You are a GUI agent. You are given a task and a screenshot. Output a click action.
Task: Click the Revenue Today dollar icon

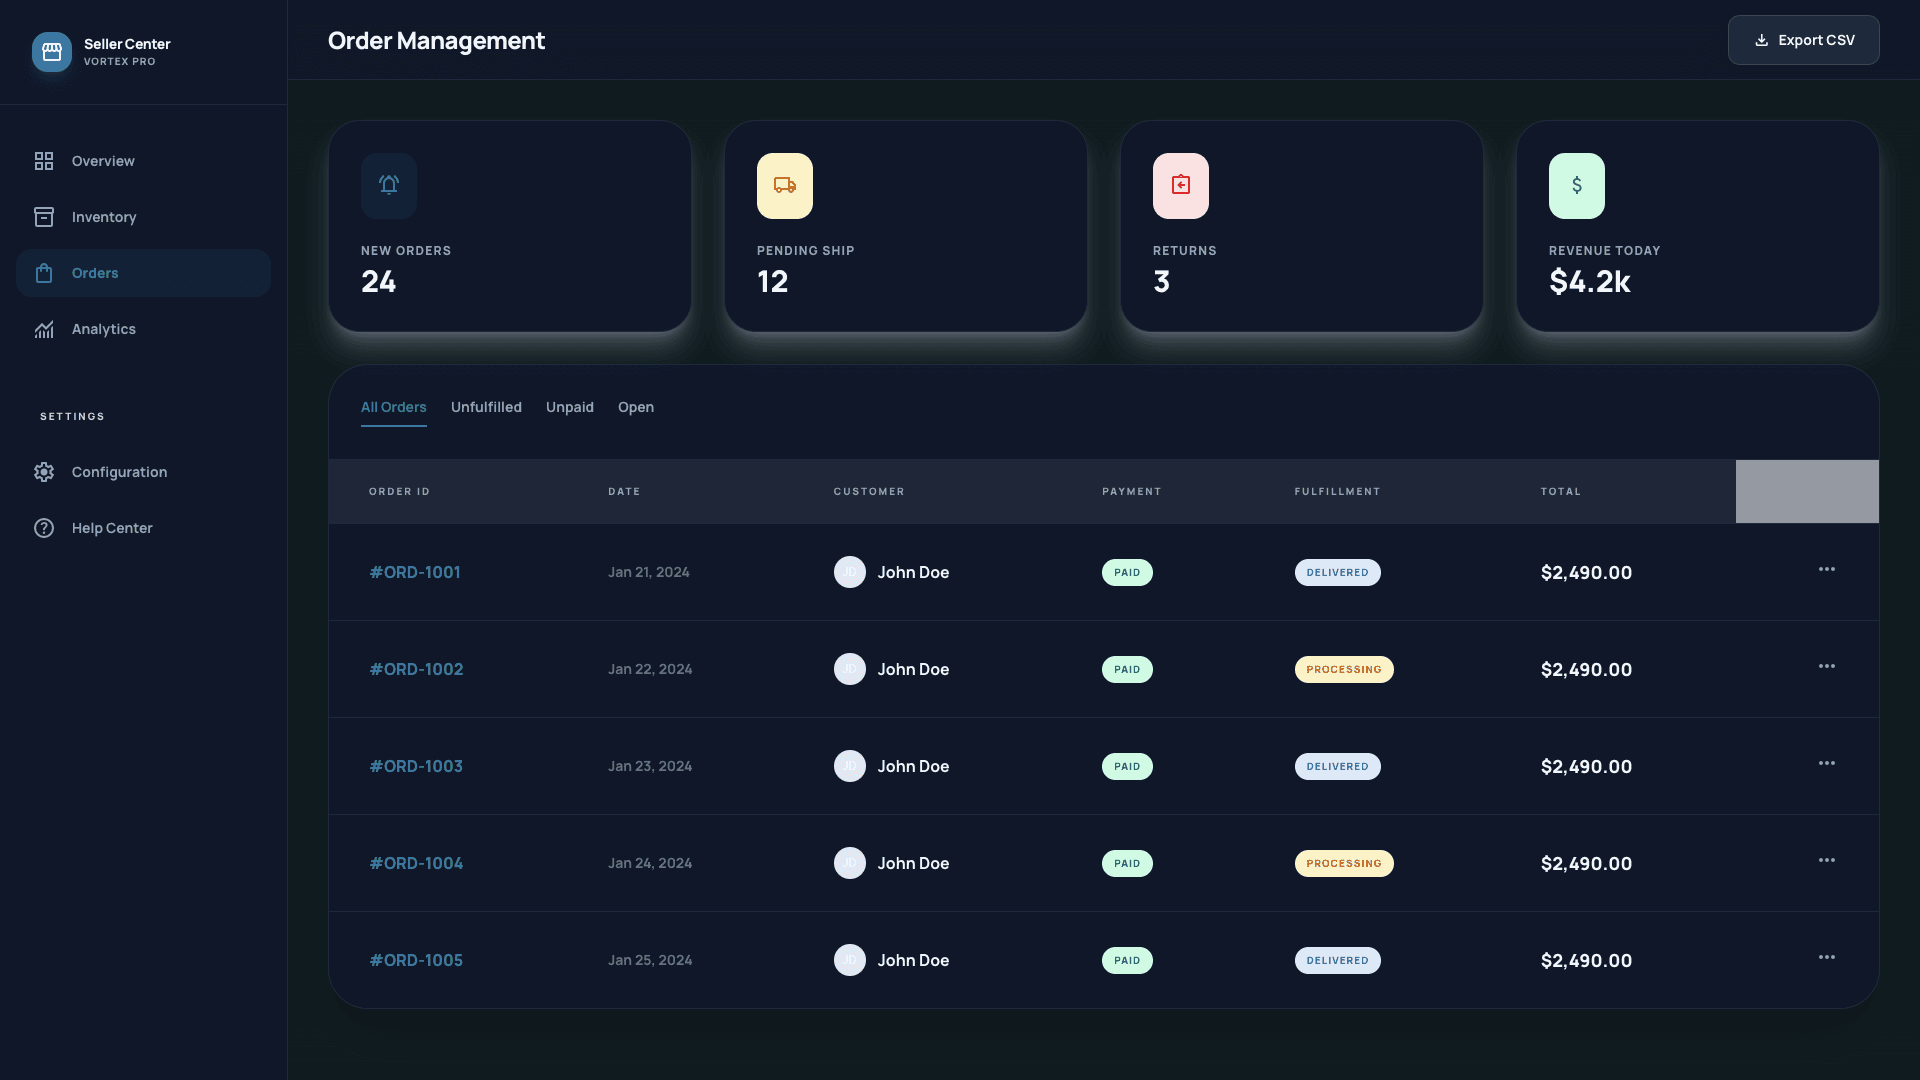1575,185
